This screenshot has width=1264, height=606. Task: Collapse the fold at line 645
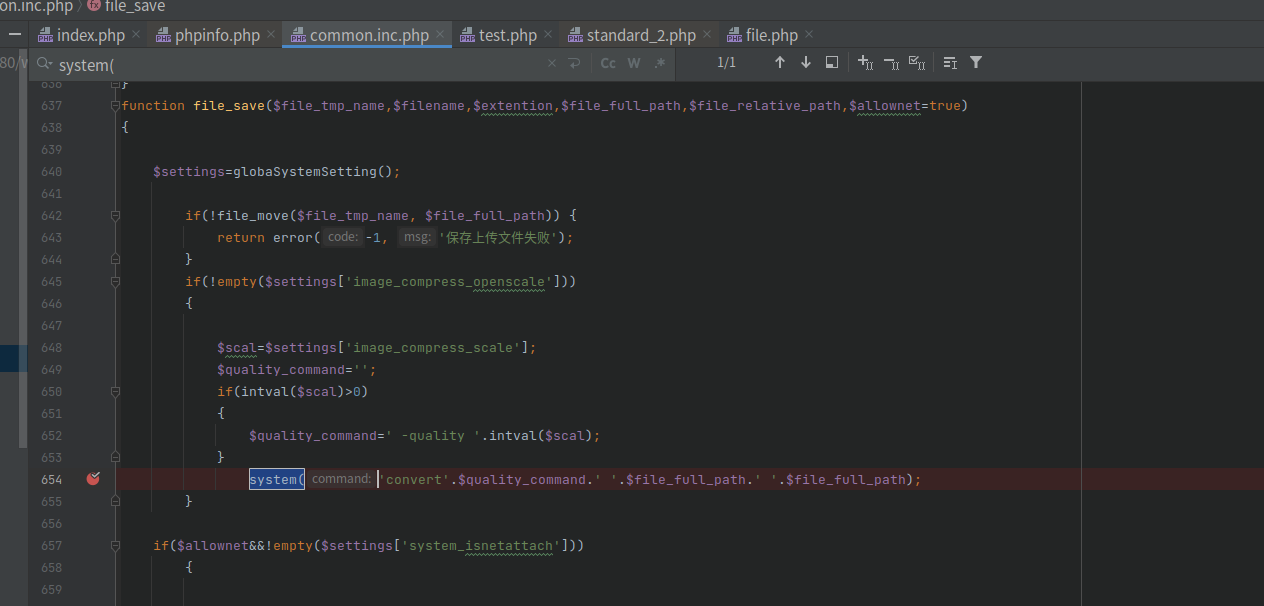[x=115, y=281]
